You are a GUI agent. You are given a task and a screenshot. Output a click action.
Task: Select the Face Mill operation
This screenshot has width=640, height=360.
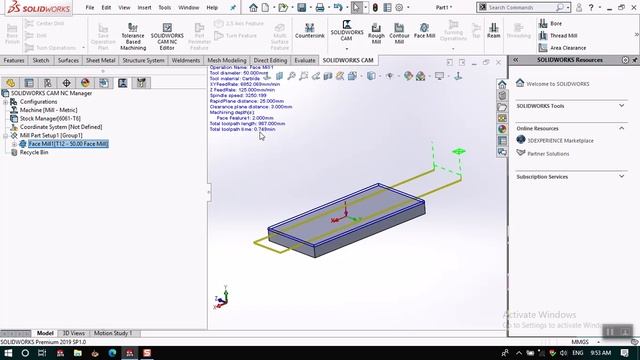pos(424,31)
